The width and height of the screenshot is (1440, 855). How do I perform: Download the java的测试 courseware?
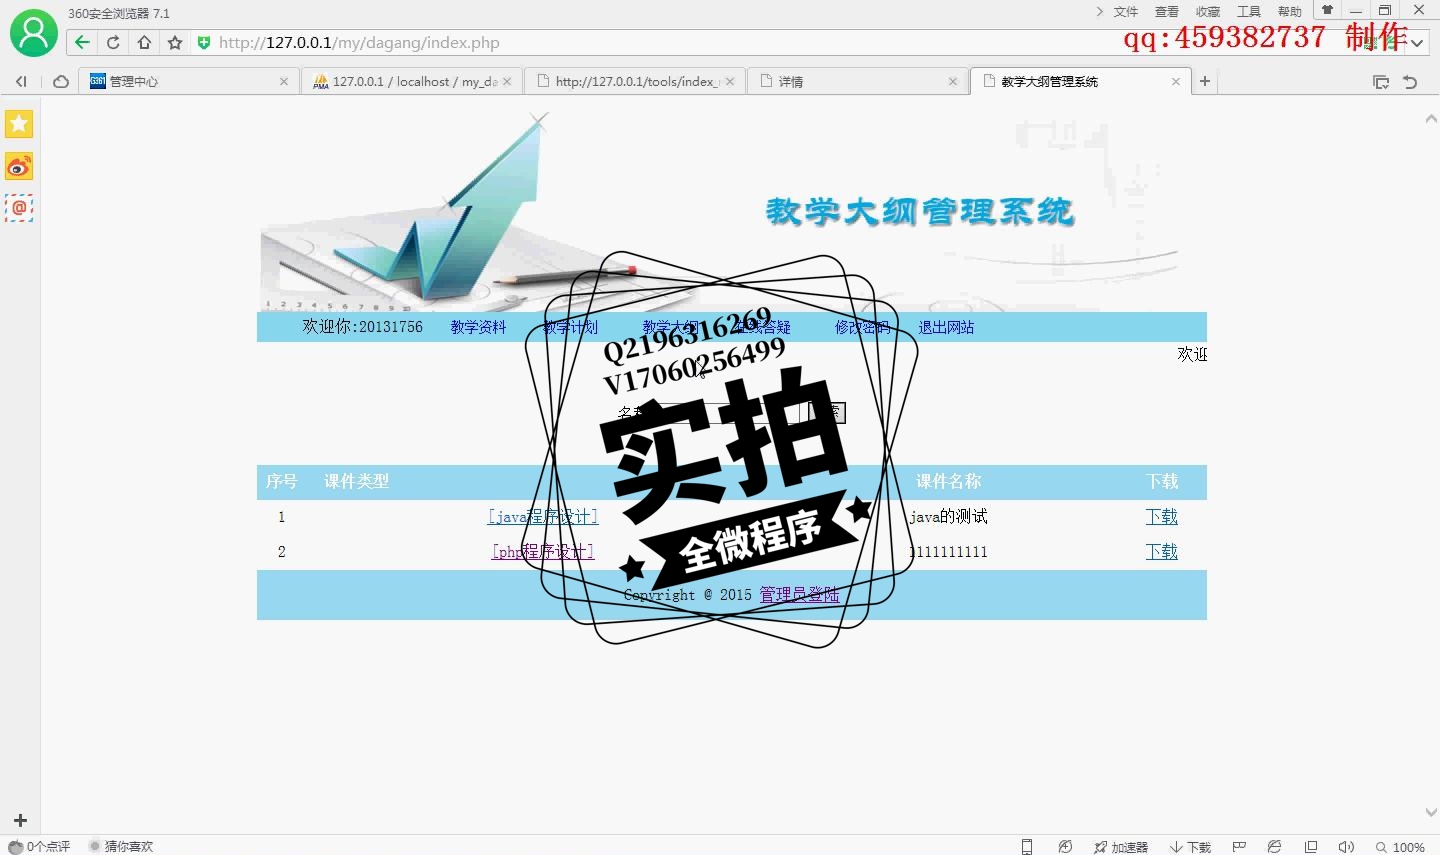(1162, 516)
